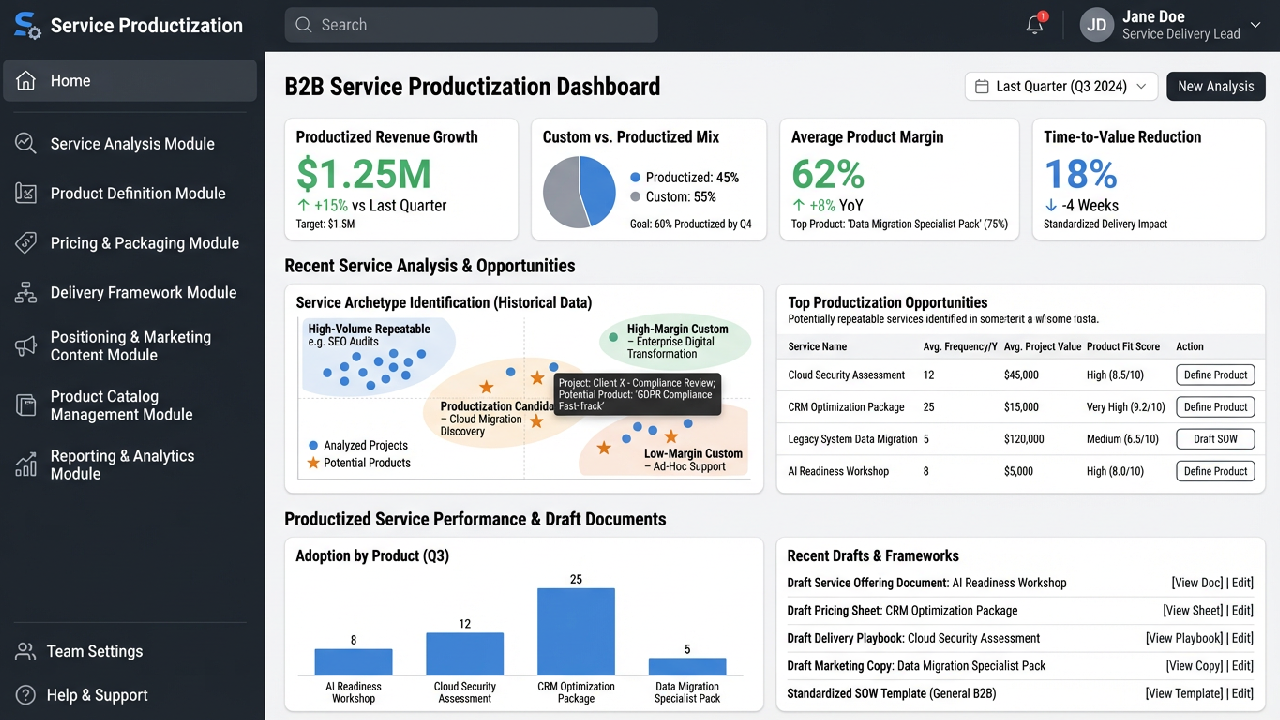
Task: Go to Home in the sidebar
Action: pyautogui.click(x=130, y=81)
